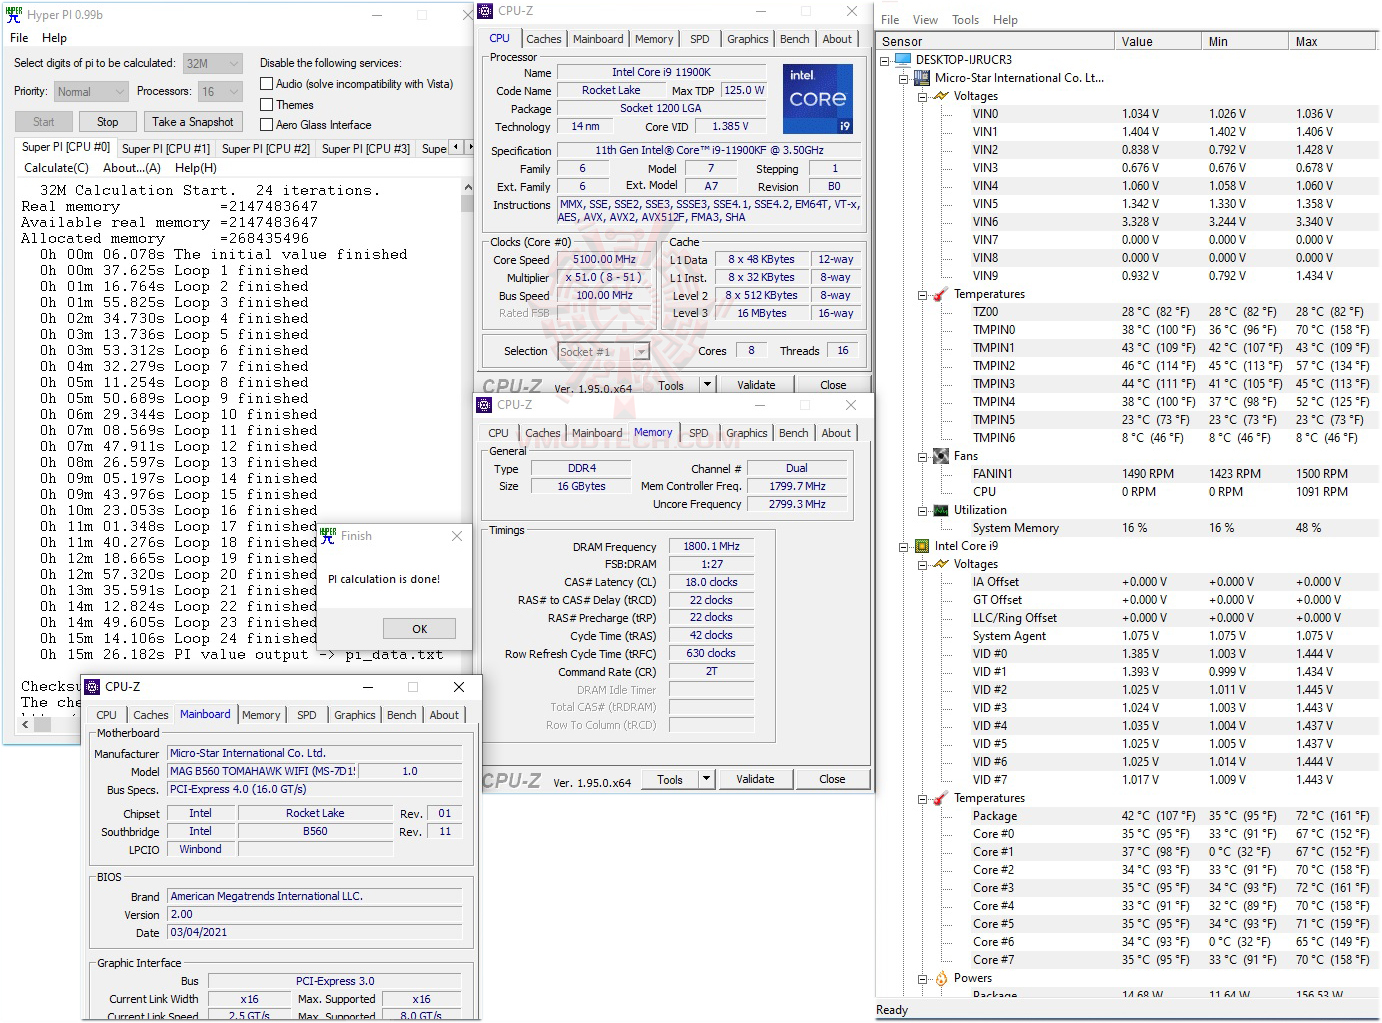Viewport: 1382px width, 1023px height.
Task: Open the Caches tab in the CPU-tab CPU-Z window
Action: pos(544,39)
